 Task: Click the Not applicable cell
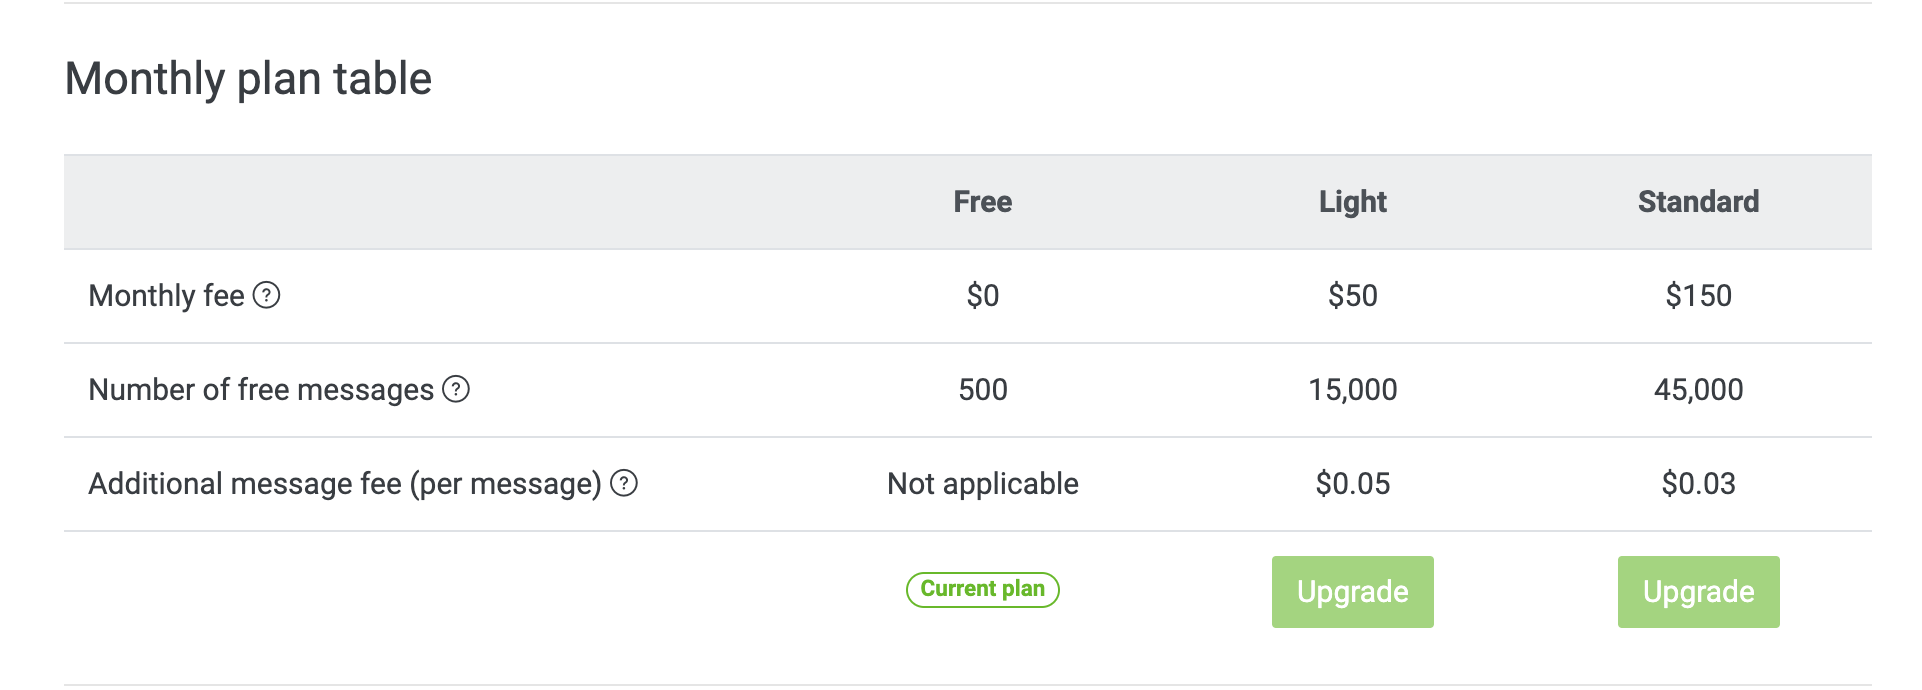point(982,484)
